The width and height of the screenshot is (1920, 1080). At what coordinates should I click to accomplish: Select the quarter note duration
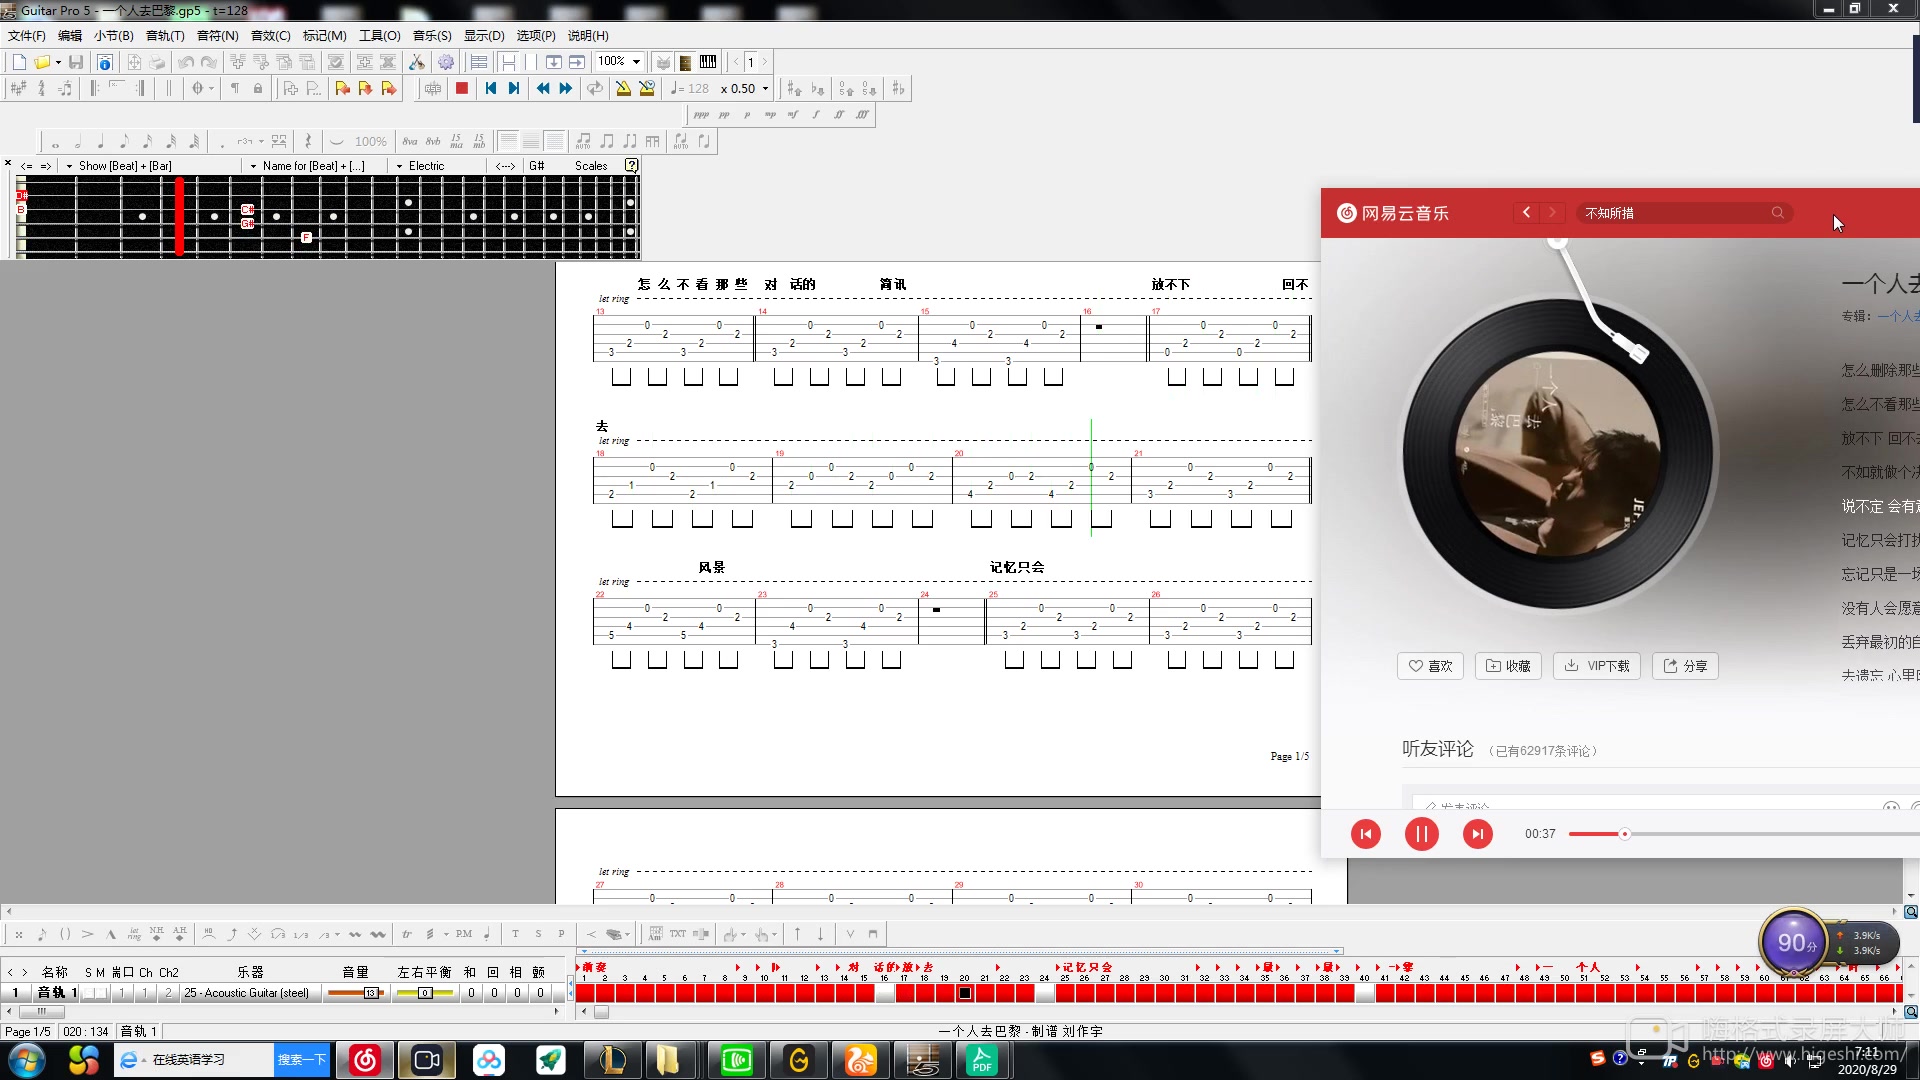coord(101,142)
